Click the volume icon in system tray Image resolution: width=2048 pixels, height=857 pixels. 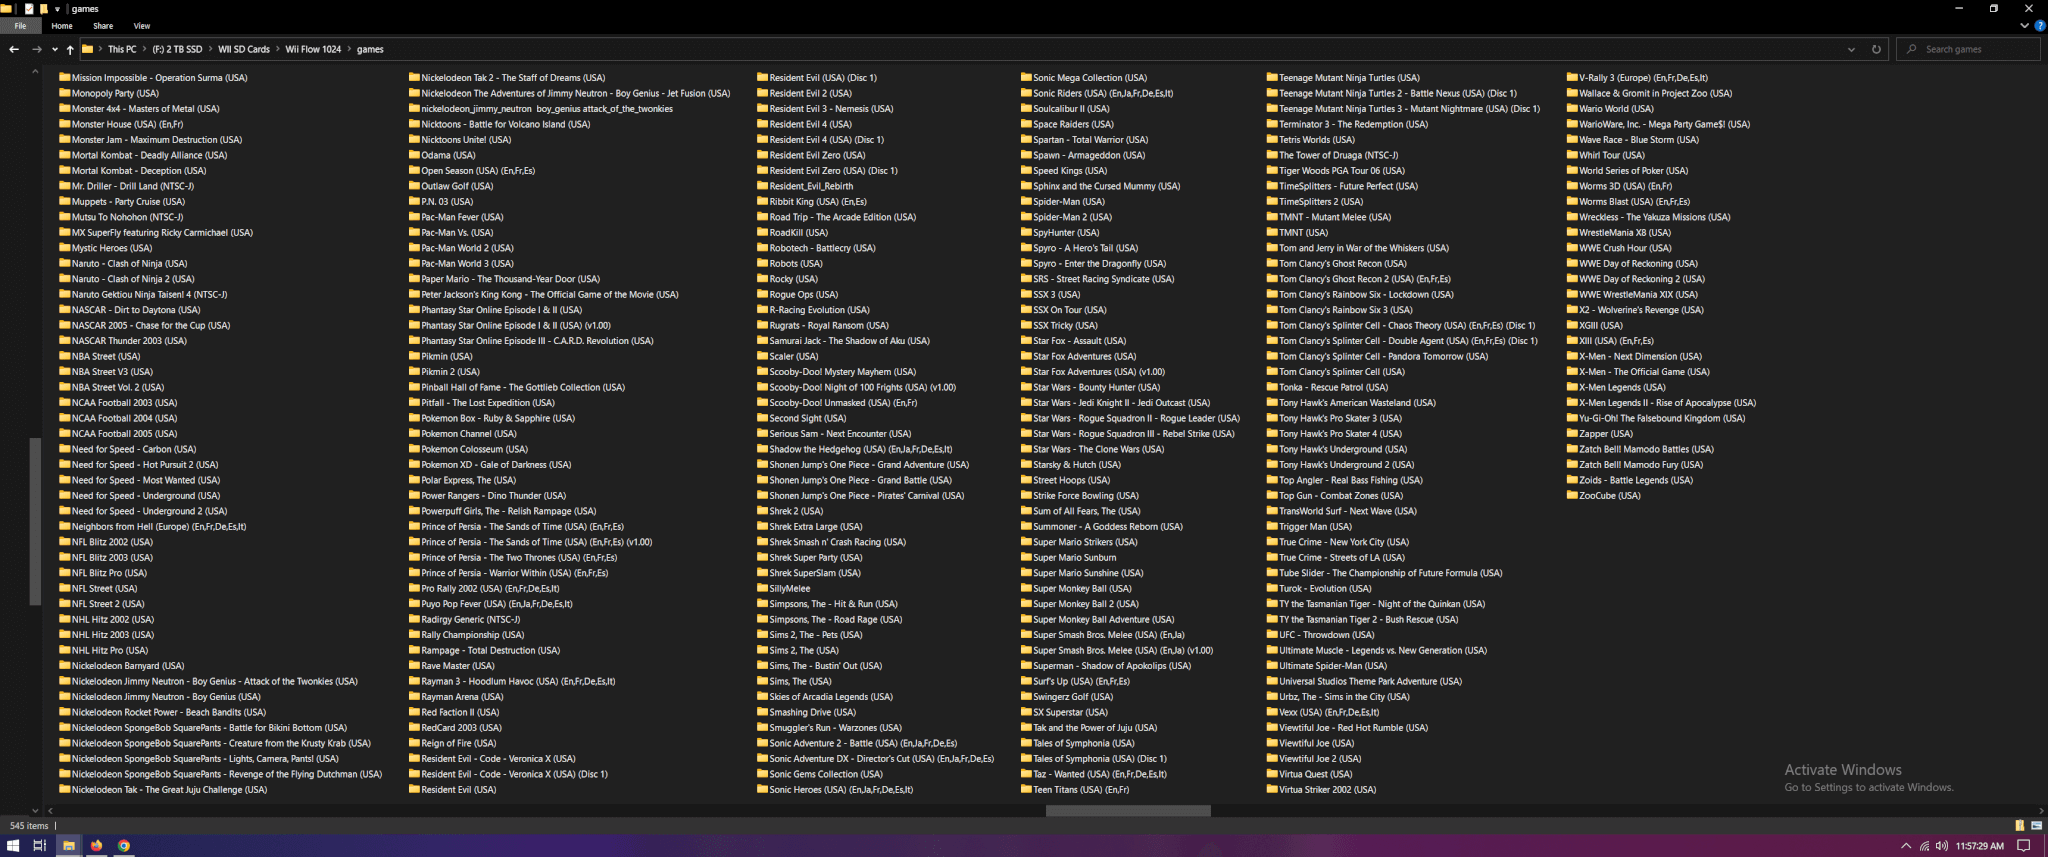click(1941, 845)
